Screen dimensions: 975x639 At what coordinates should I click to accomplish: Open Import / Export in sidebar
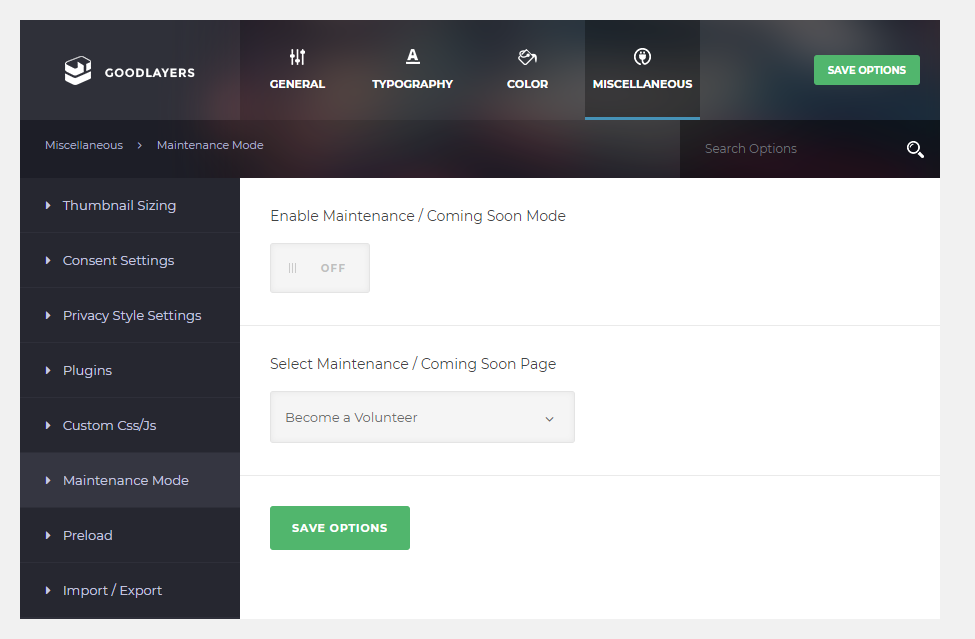click(130, 591)
